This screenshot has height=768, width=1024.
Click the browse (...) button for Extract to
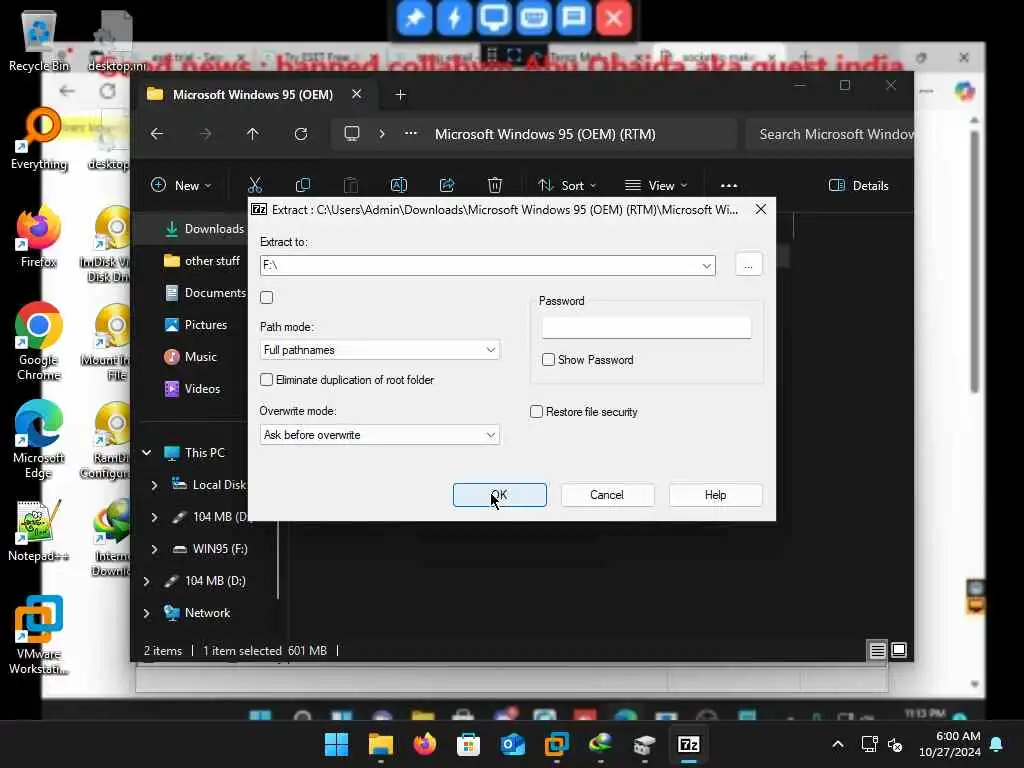(748, 265)
